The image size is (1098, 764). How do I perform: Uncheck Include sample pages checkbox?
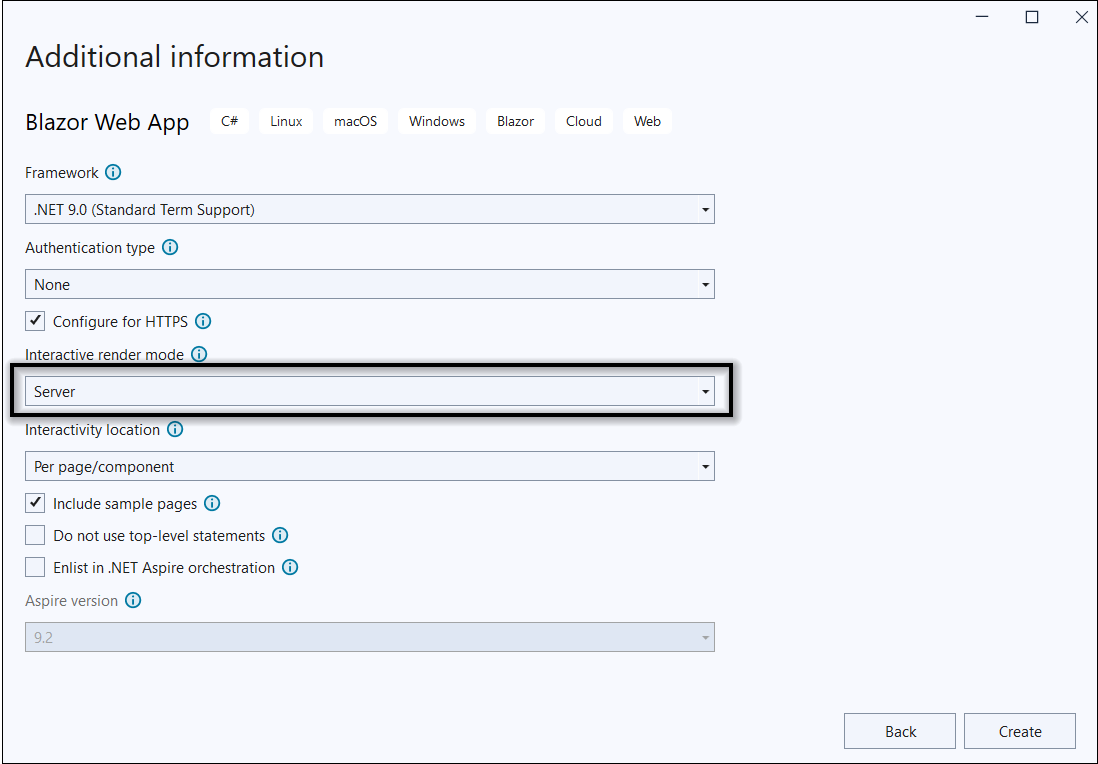[x=35, y=503]
